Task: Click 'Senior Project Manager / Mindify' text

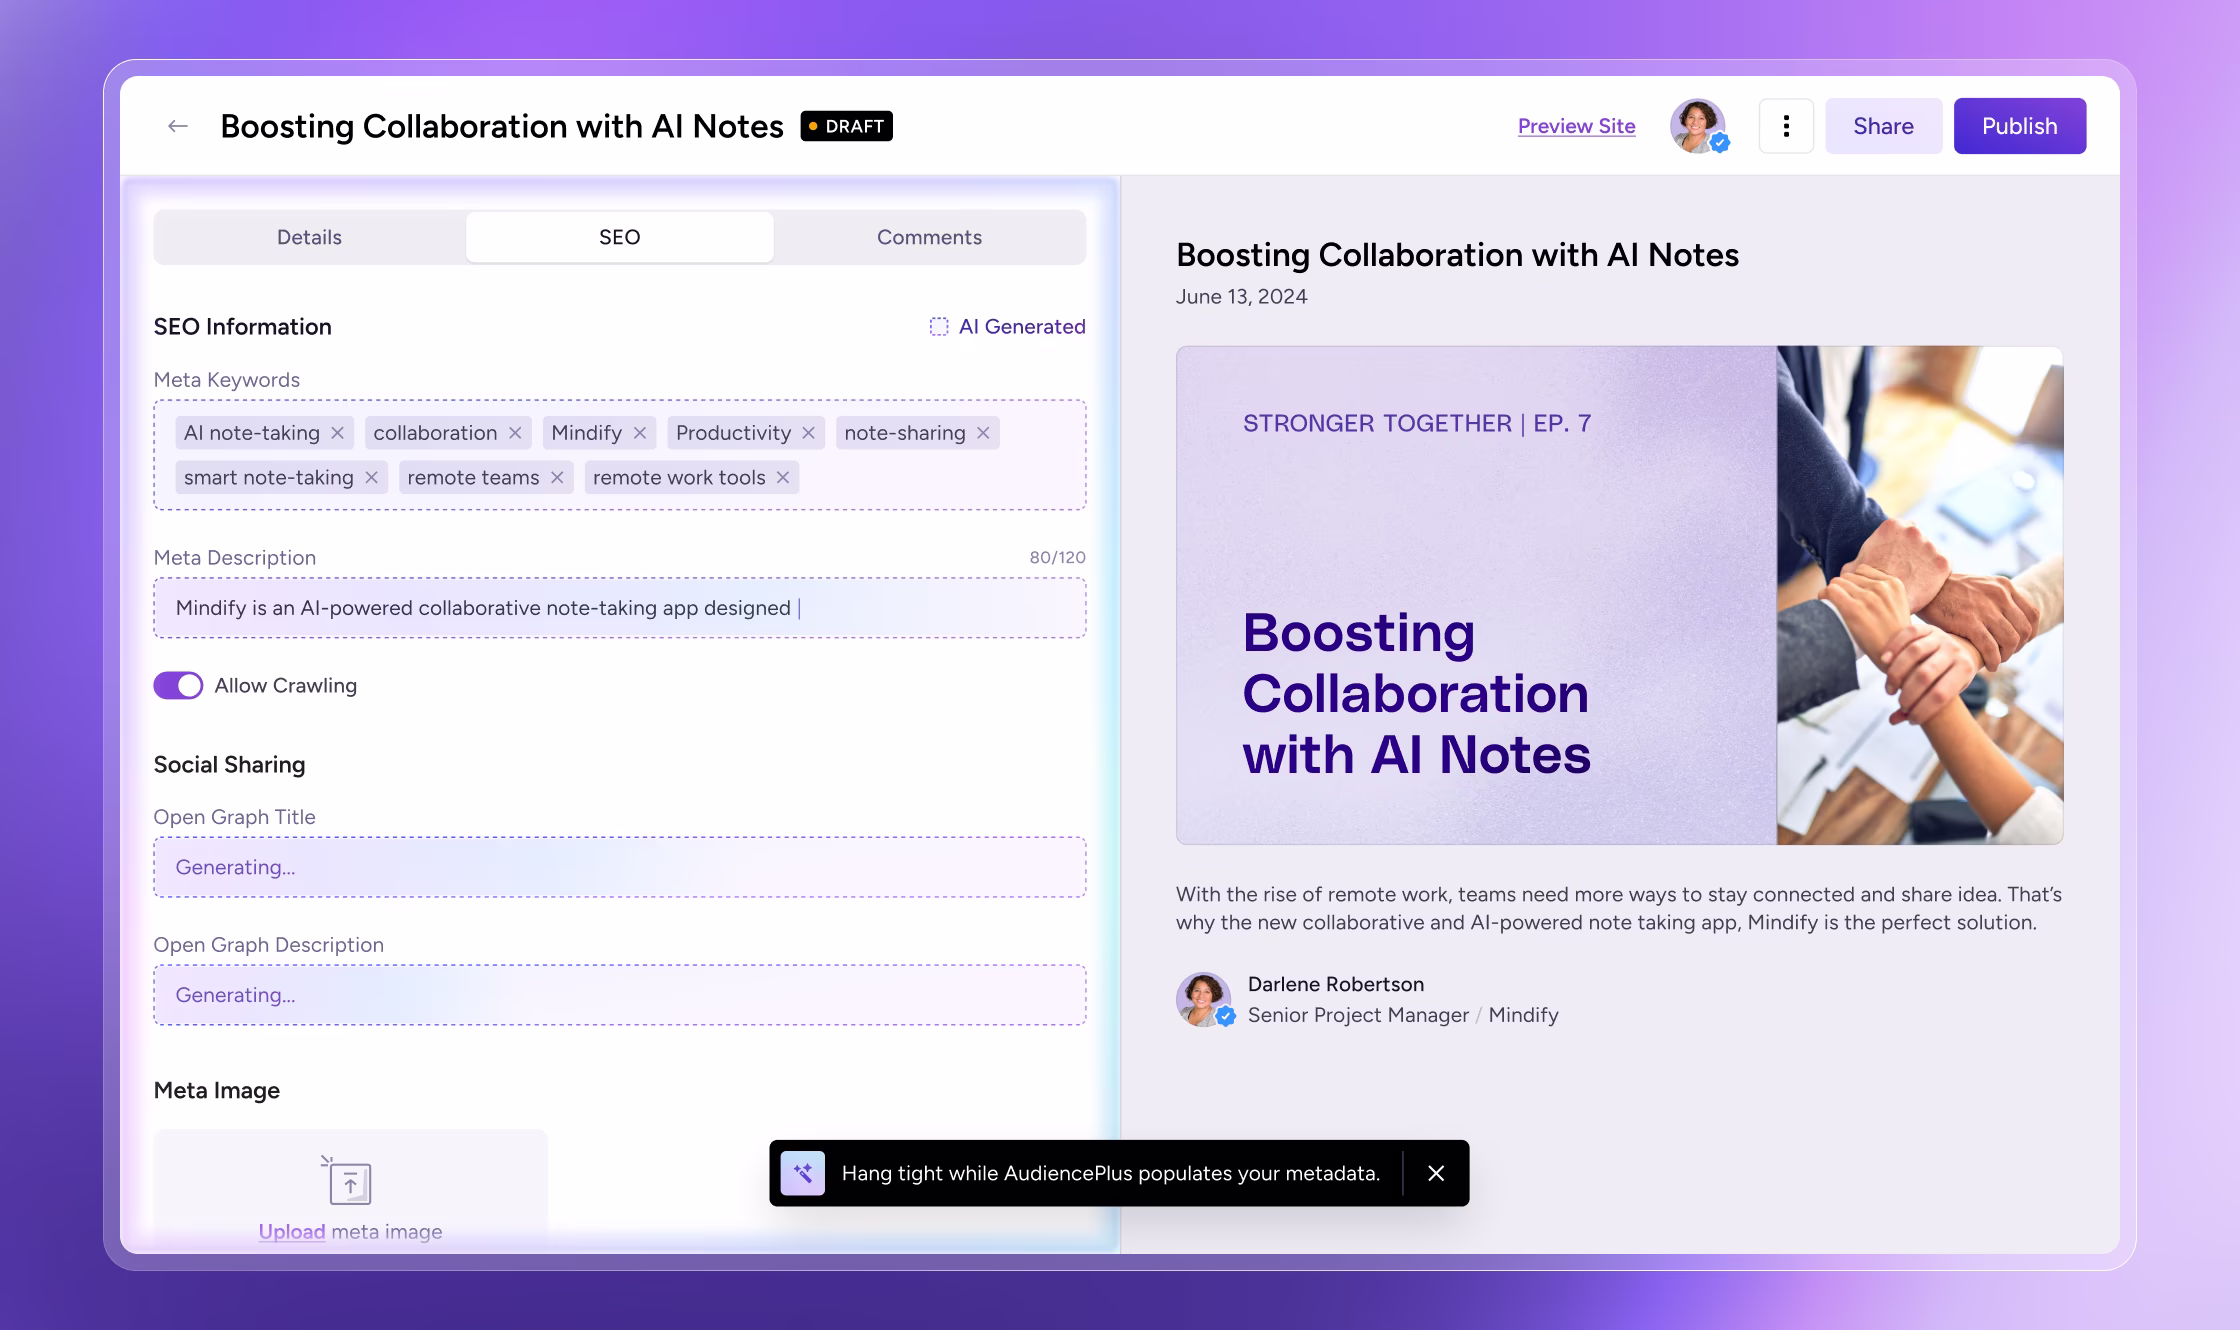Action: point(1403,1015)
